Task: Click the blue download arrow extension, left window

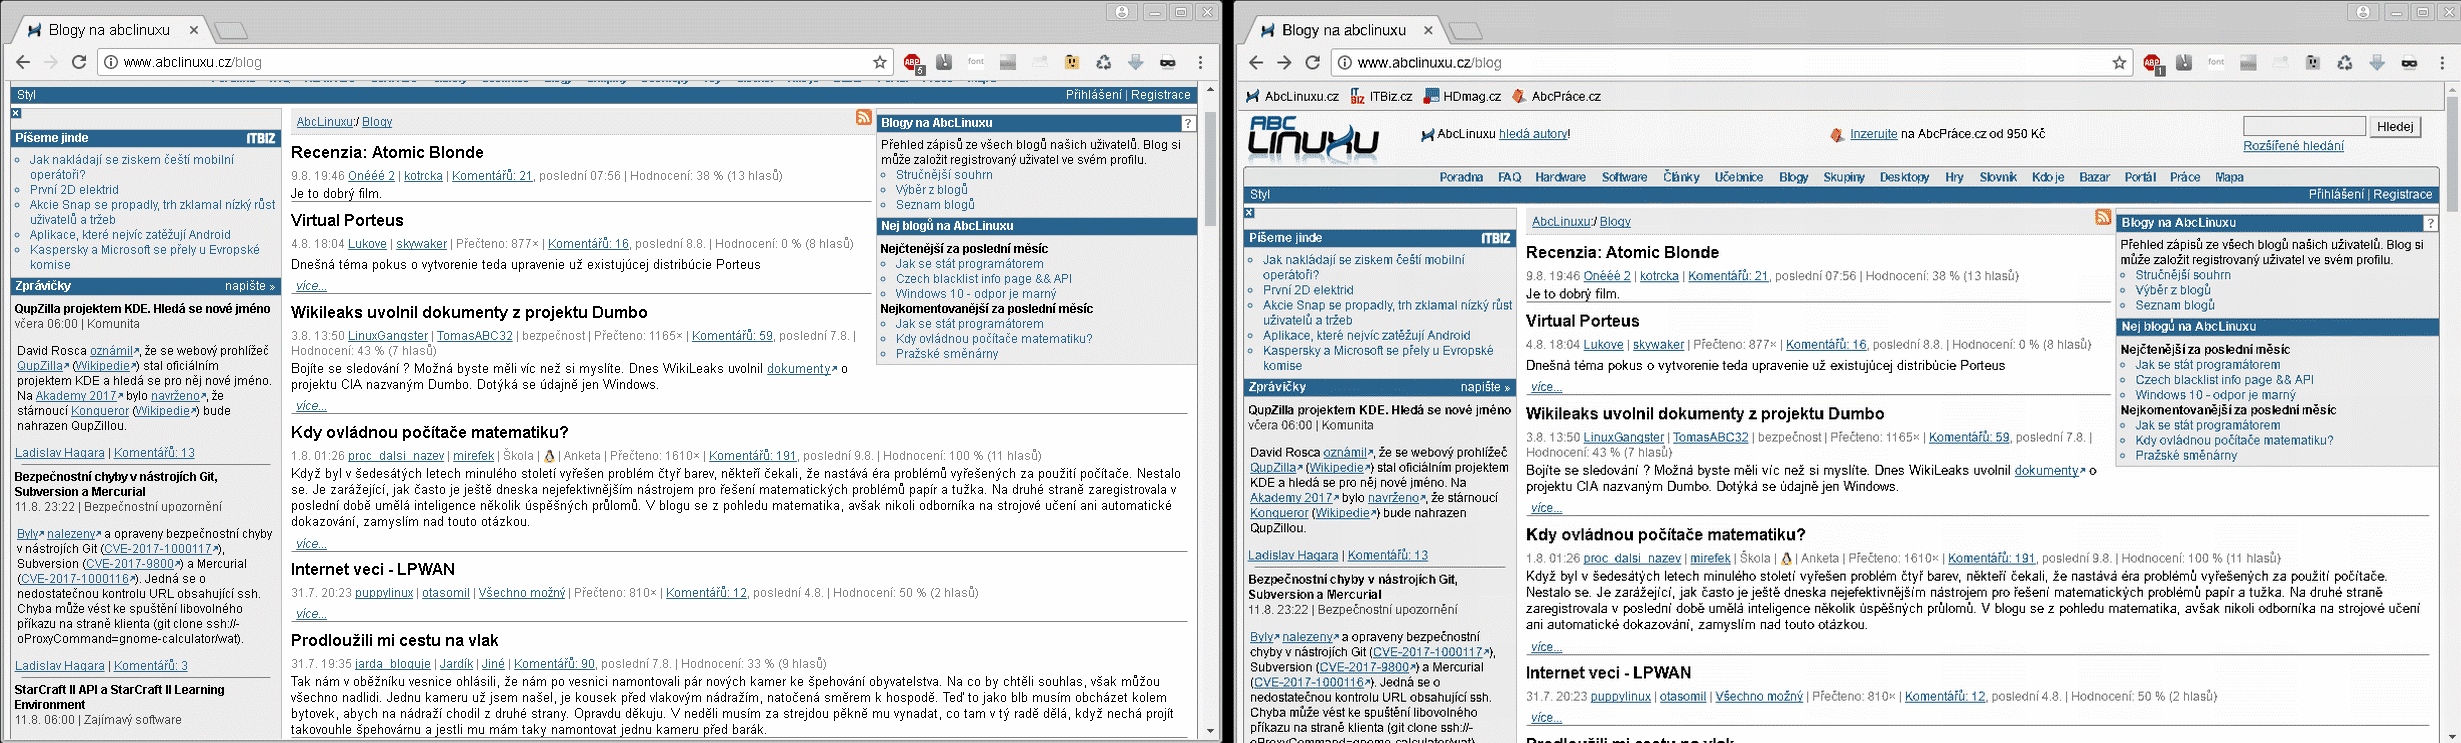Action: pyautogui.click(x=1136, y=62)
